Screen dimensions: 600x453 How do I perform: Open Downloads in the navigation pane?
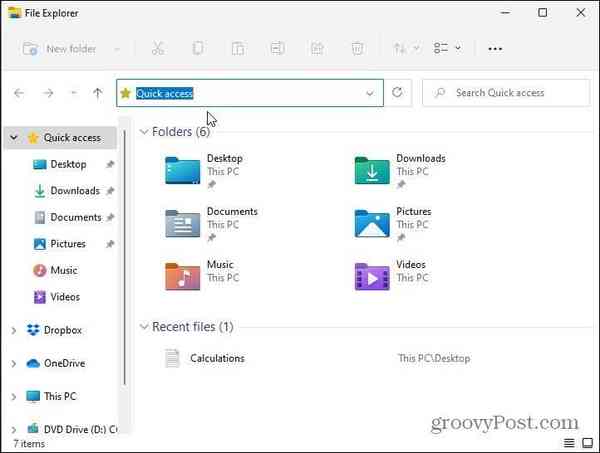75,191
